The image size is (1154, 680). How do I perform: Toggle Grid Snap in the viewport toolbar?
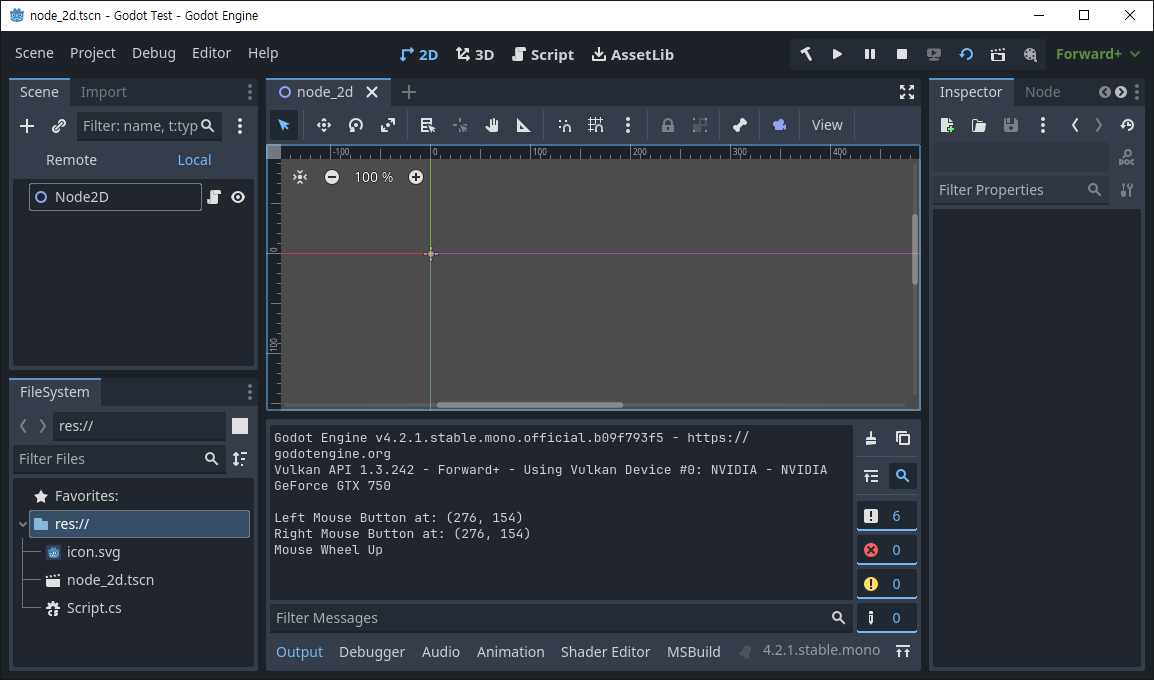(595, 125)
